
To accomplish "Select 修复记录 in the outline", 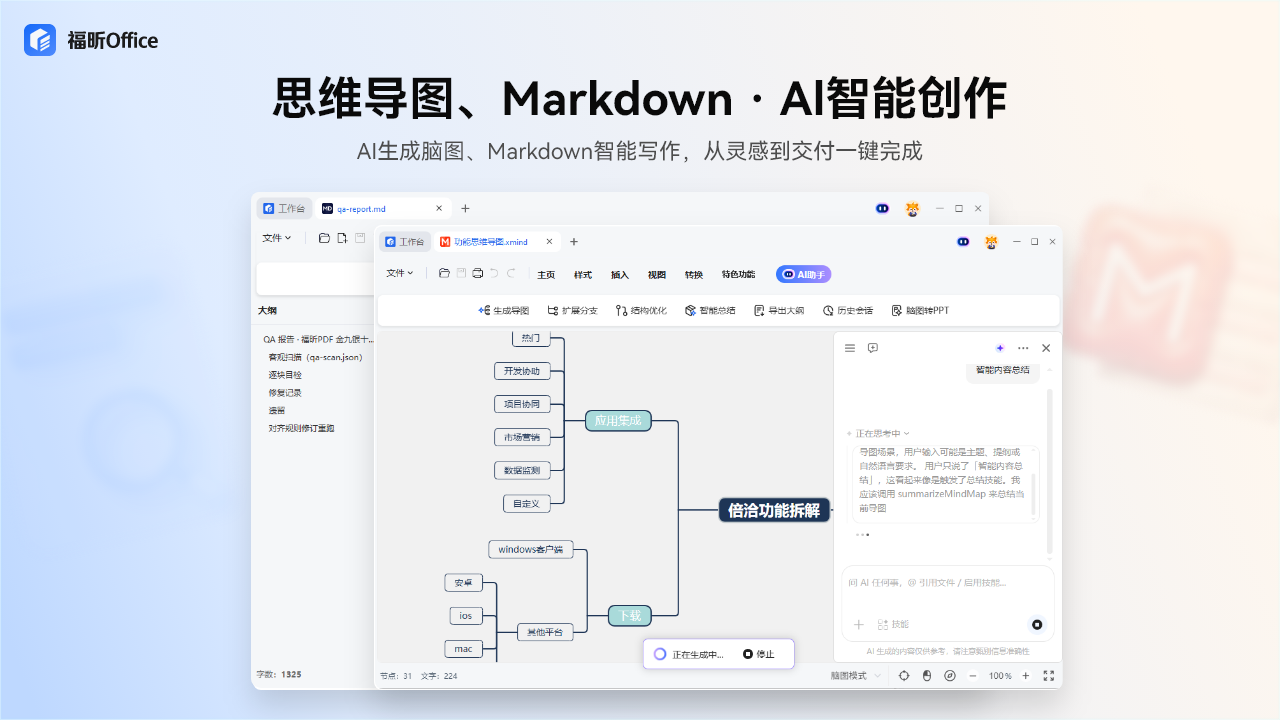I will pos(285,393).
